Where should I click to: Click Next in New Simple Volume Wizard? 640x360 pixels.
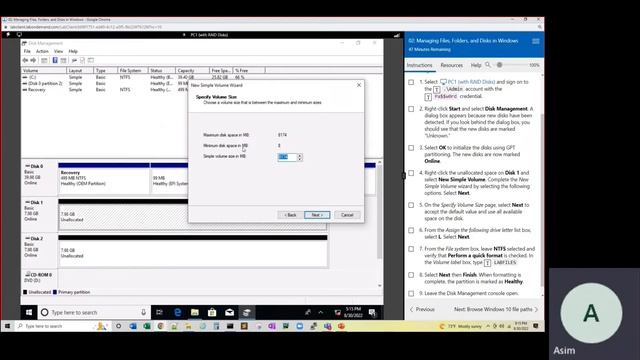(x=317, y=215)
